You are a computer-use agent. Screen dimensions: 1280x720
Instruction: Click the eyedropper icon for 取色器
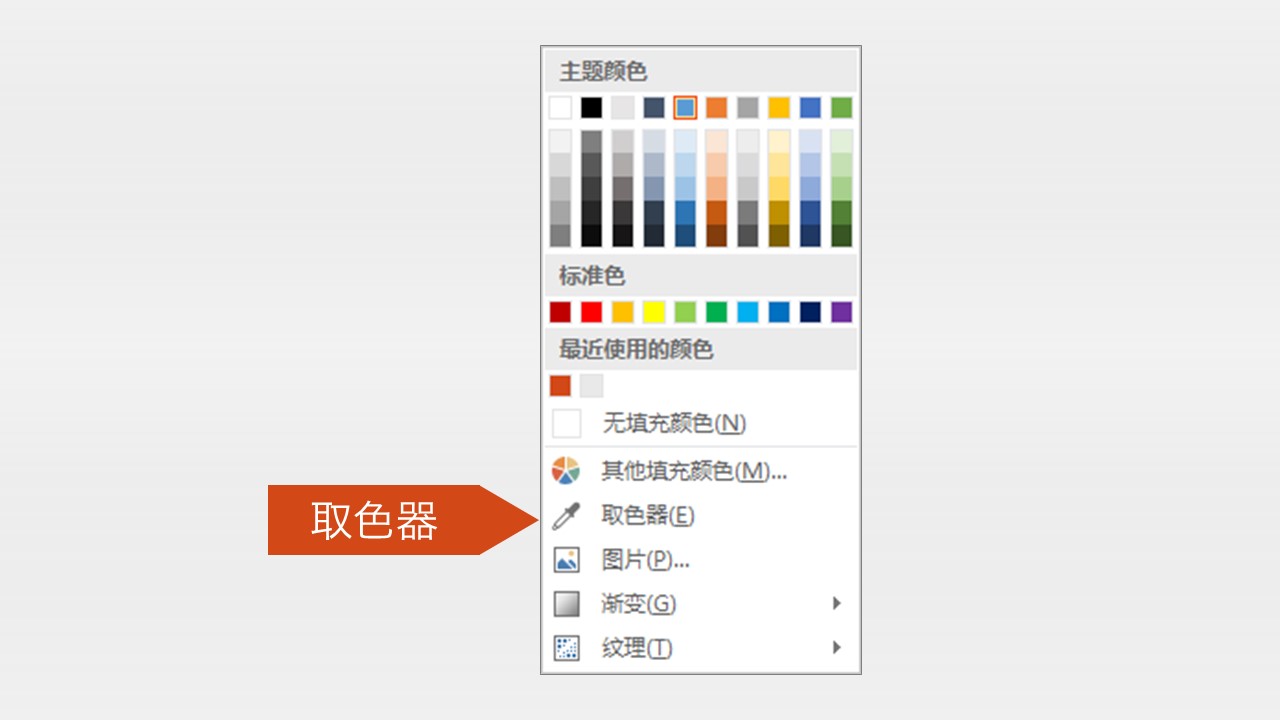pyautogui.click(x=566, y=516)
